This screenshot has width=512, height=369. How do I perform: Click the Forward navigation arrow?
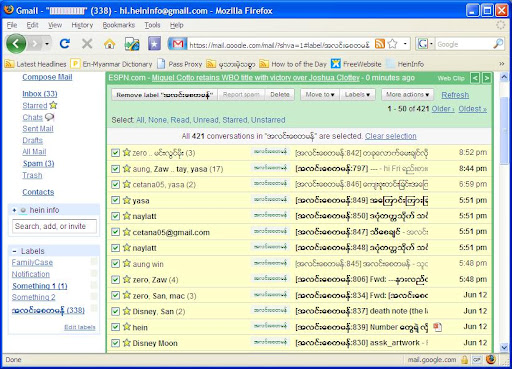click(35, 44)
